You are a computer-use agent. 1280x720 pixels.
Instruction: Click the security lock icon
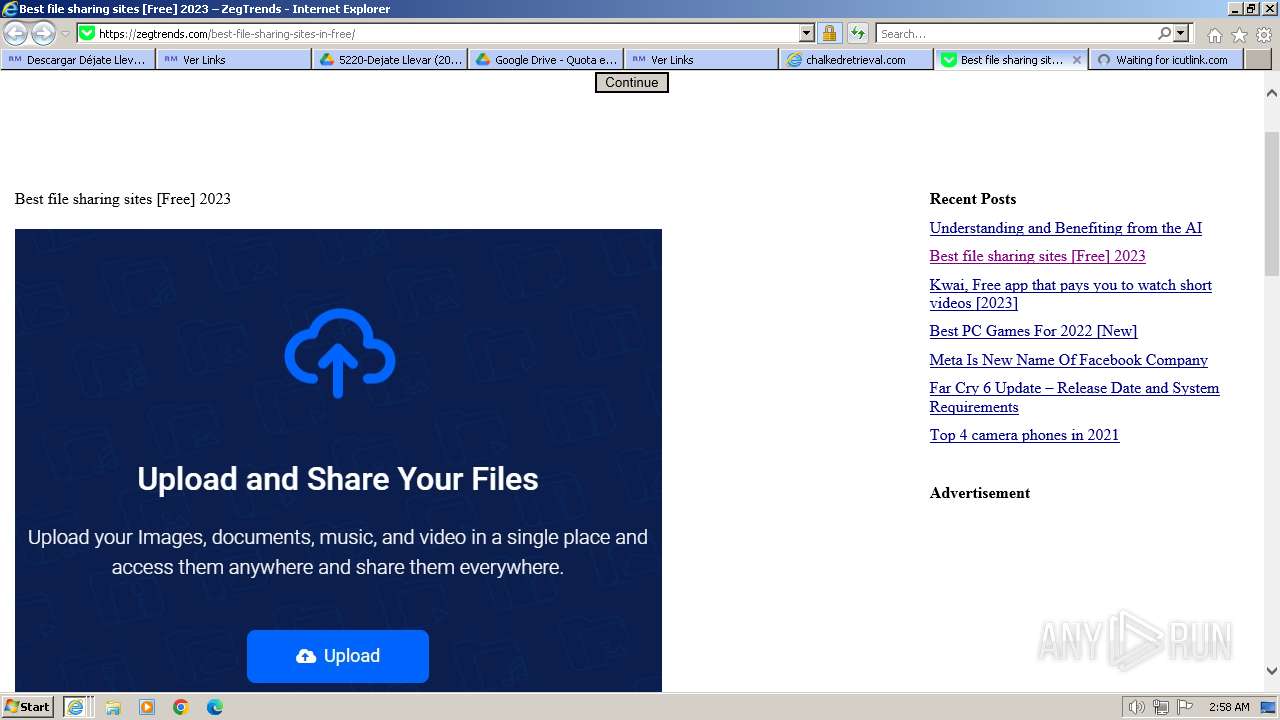point(829,33)
